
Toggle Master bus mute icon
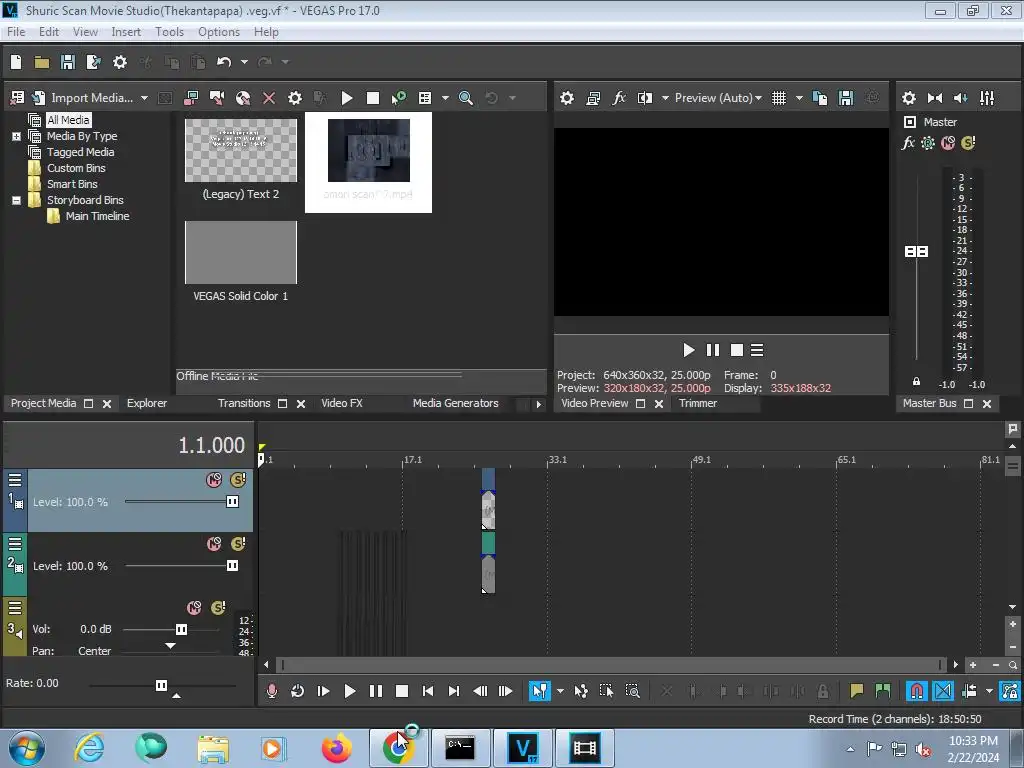point(948,143)
